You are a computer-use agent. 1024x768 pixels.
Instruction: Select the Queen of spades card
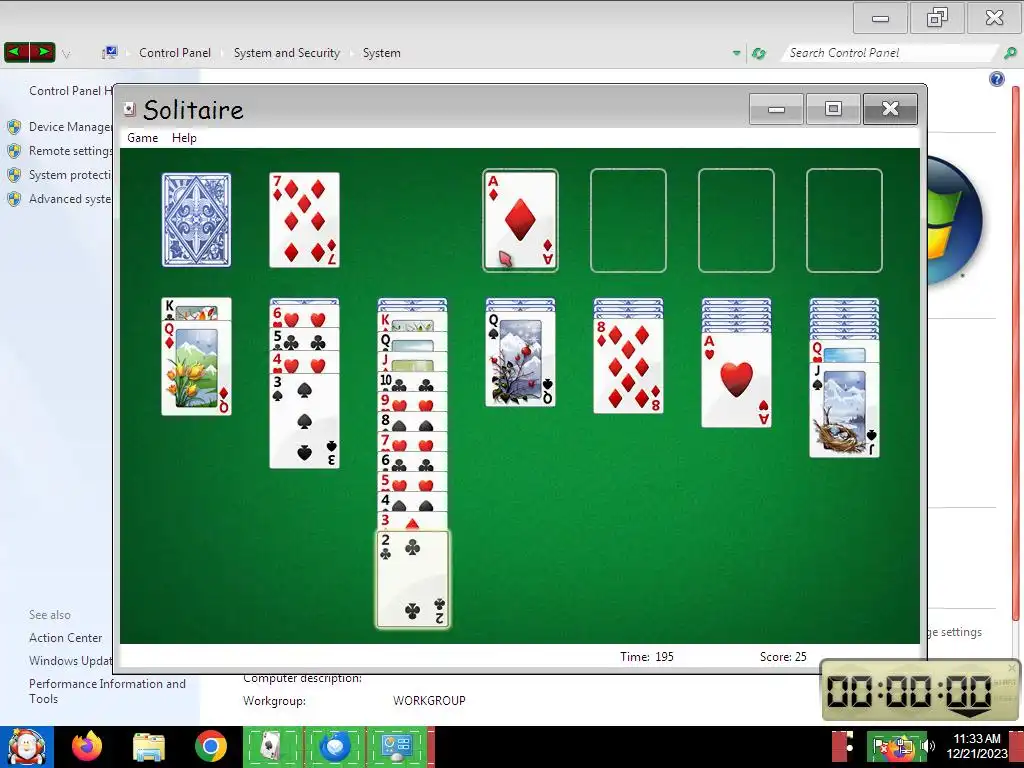coord(520,359)
